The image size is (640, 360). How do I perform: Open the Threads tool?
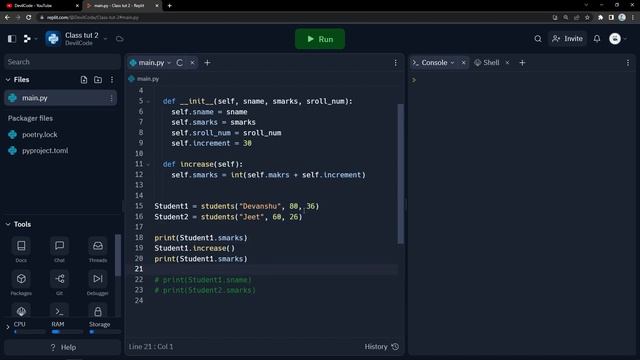tap(98, 250)
